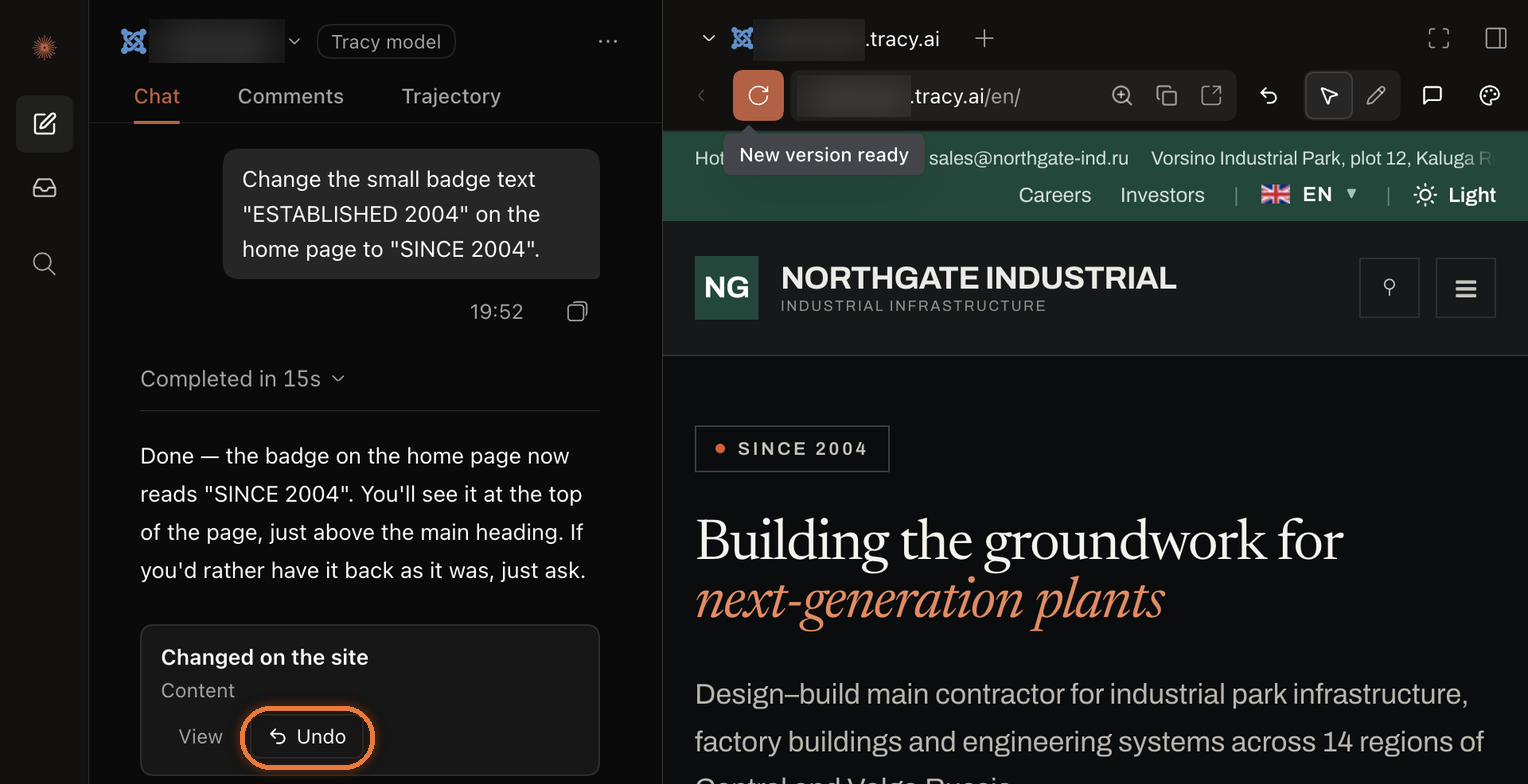Open the comment bubble tool
1528x784 pixels.
coord(1432,96)
